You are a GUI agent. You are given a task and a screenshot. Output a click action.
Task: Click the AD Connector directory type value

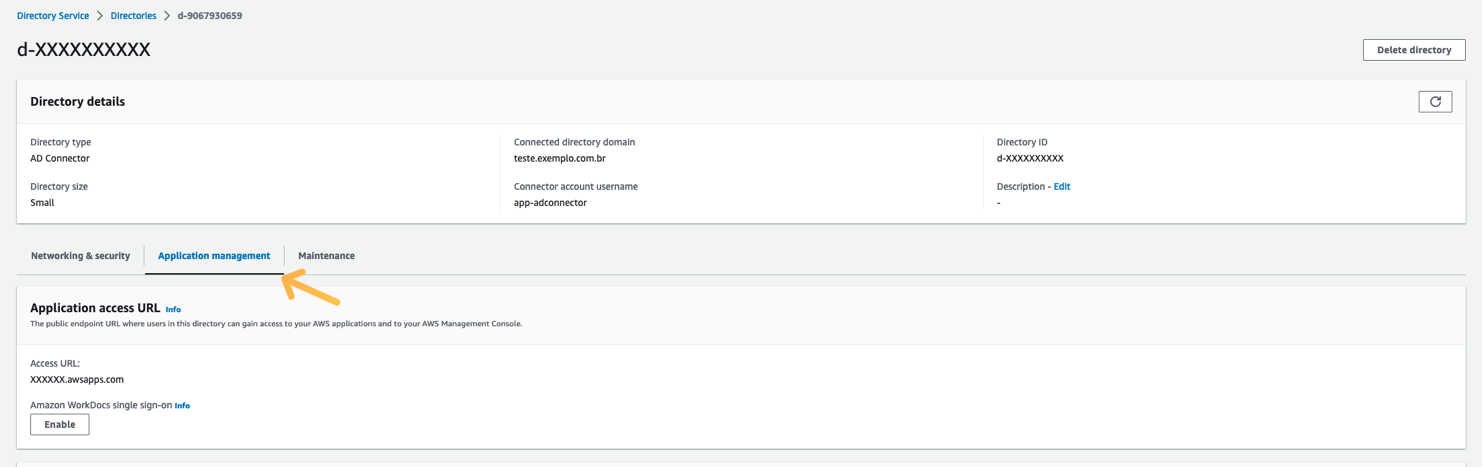tap(60, 159)
